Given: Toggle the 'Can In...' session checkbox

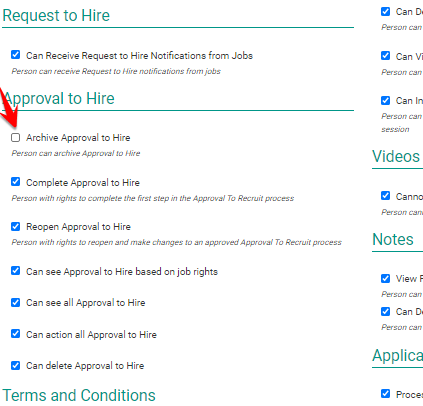Looking at the screenshot, I should [x=385, y=100].
